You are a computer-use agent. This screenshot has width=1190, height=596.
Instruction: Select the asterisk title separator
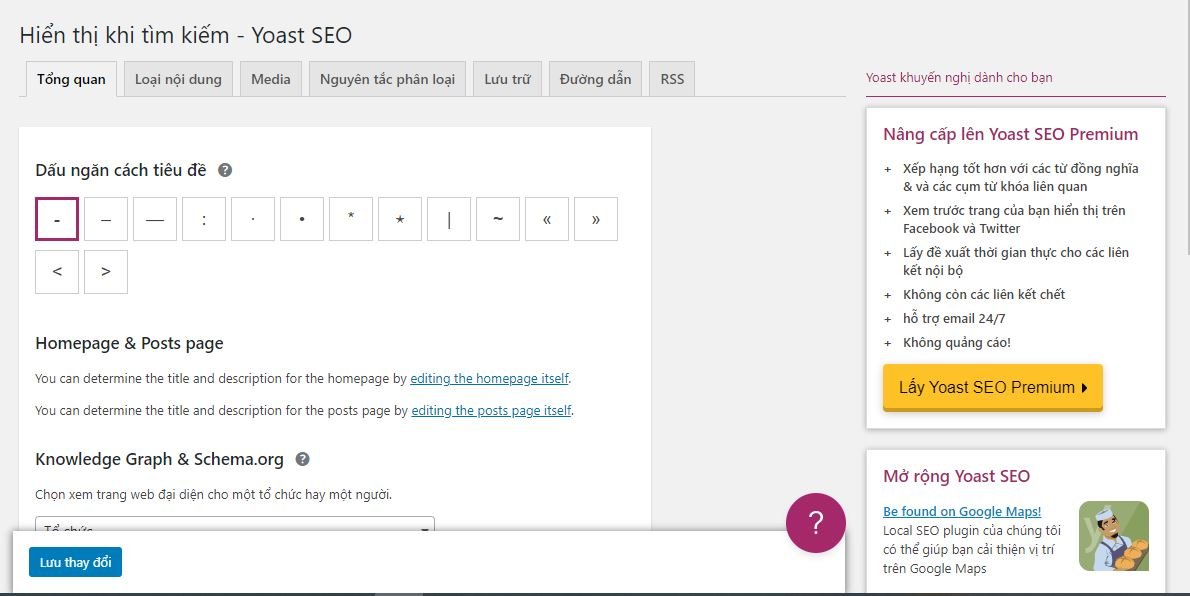351,219
